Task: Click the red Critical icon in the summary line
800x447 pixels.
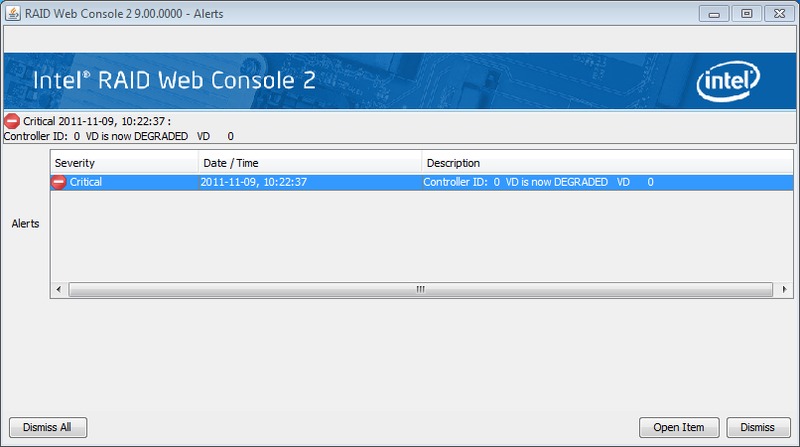Action: coord(12,121)
